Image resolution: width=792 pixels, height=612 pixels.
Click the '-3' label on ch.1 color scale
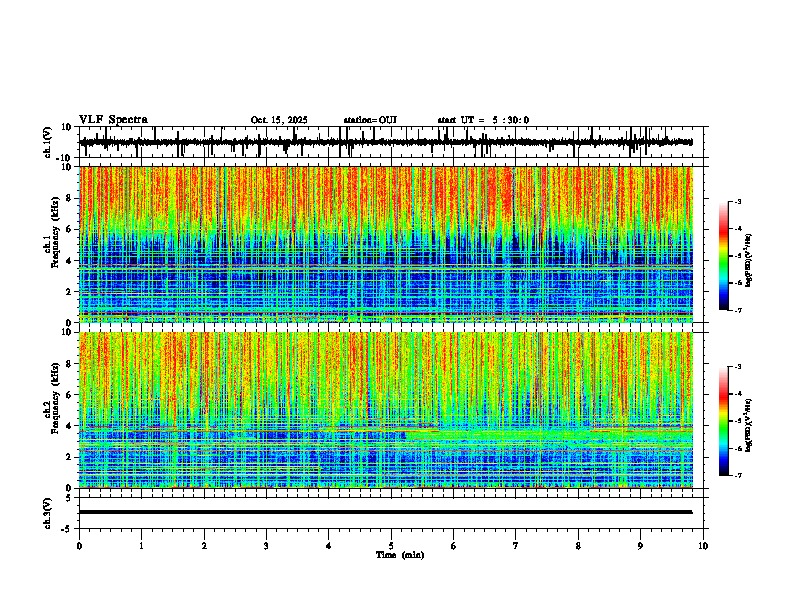pyautogui.click(x=737, y=201)
